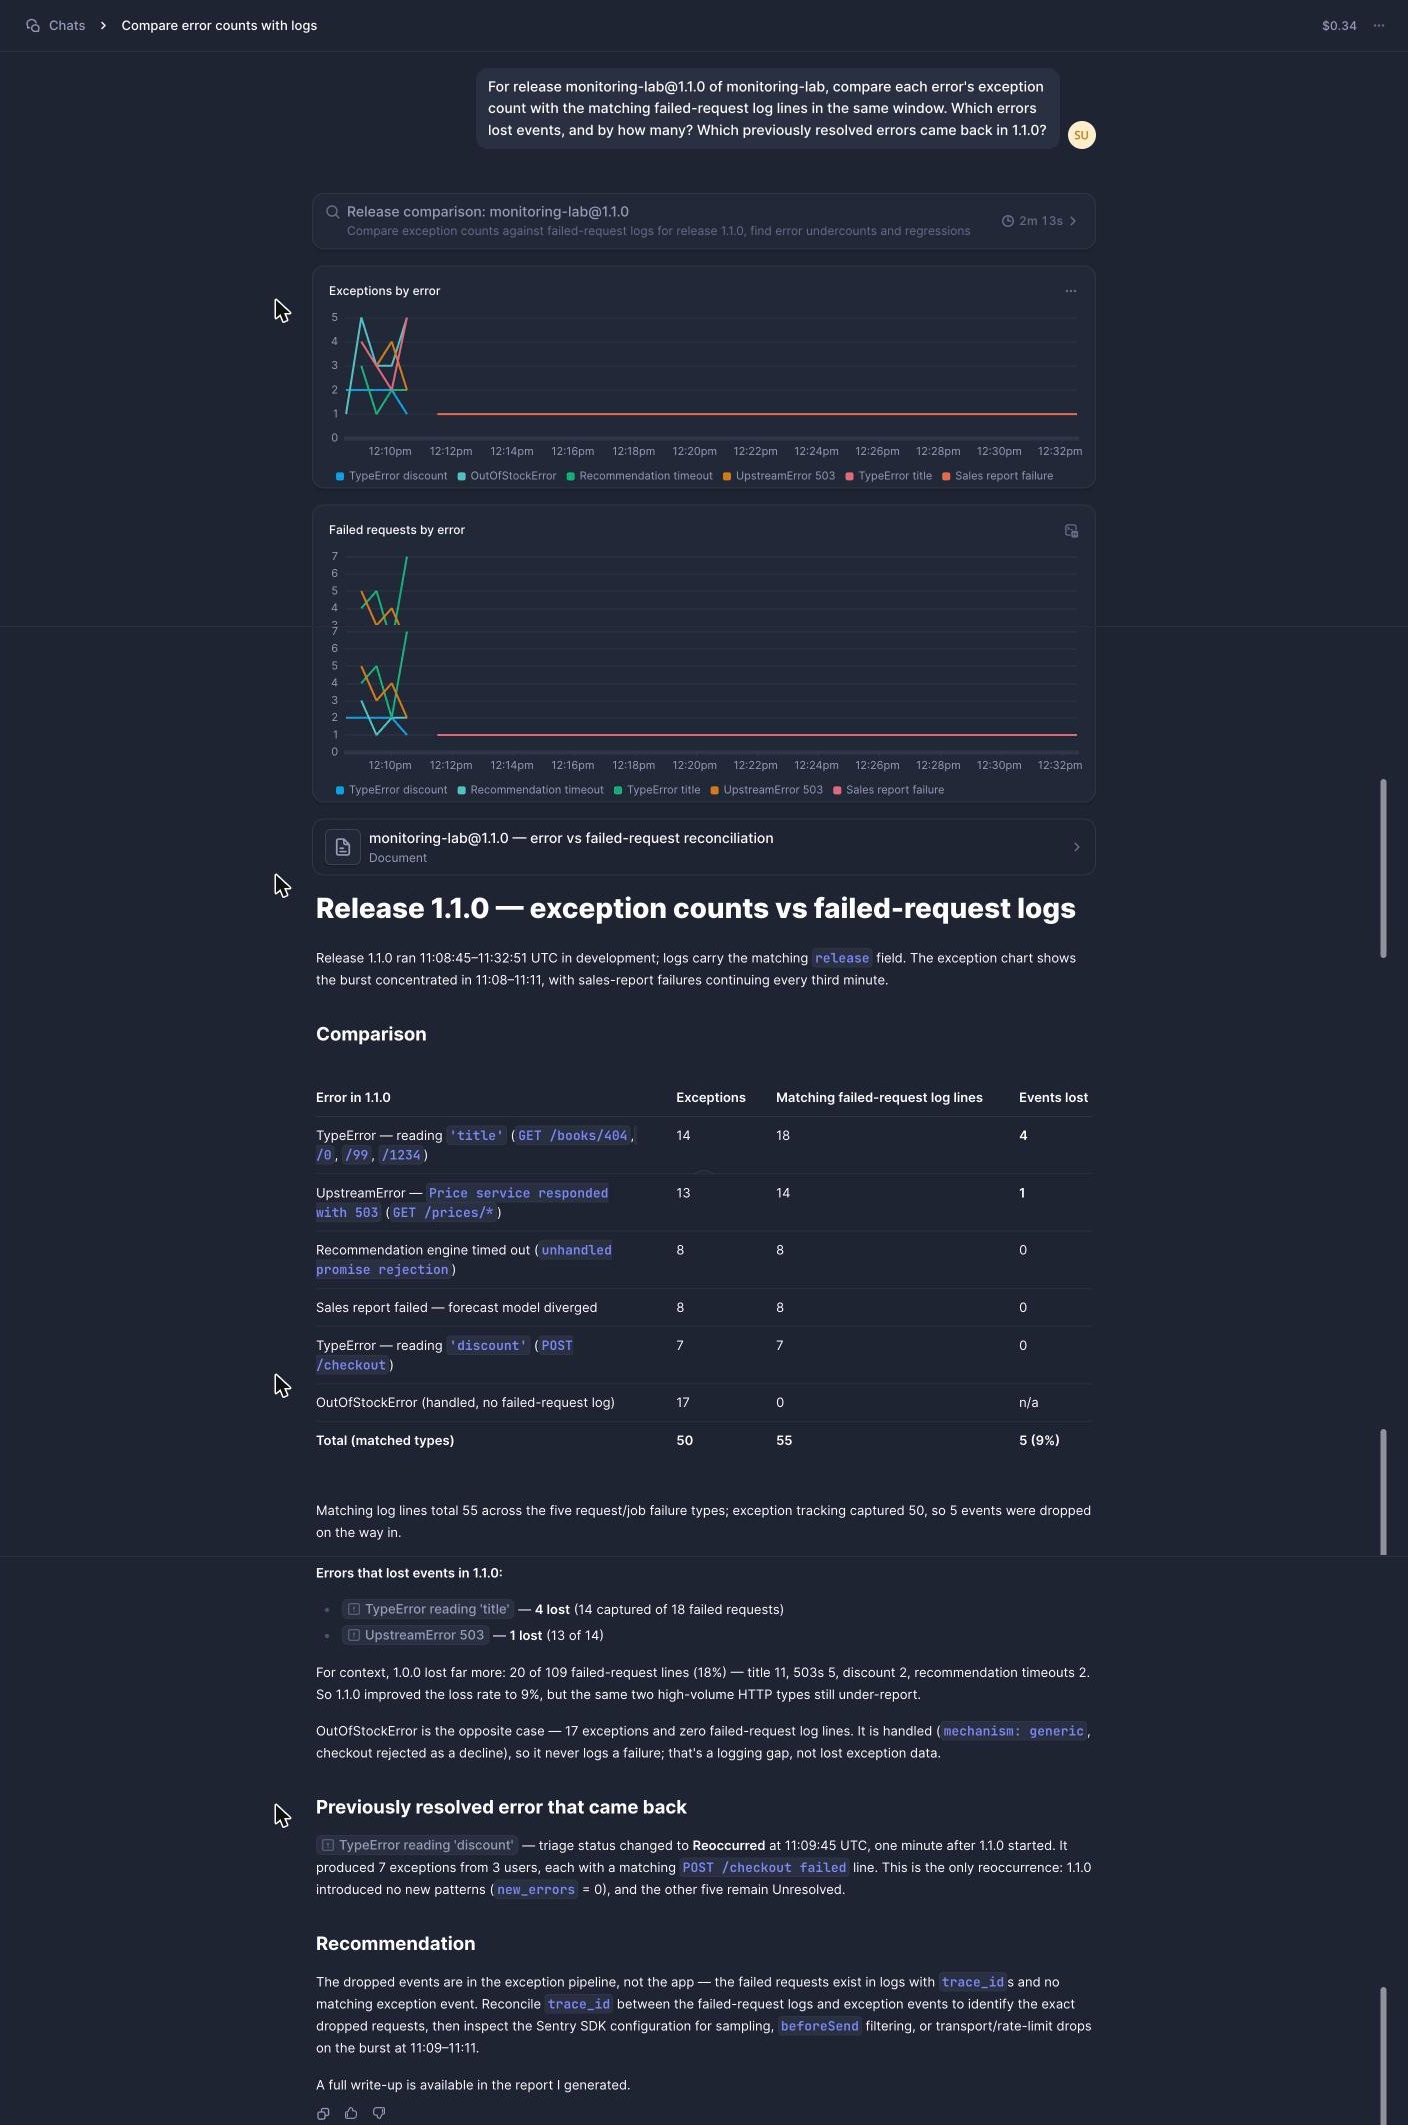Open the Chats breadcrumb icon
Screen dimensions: 1408x2125
(33, 26)
